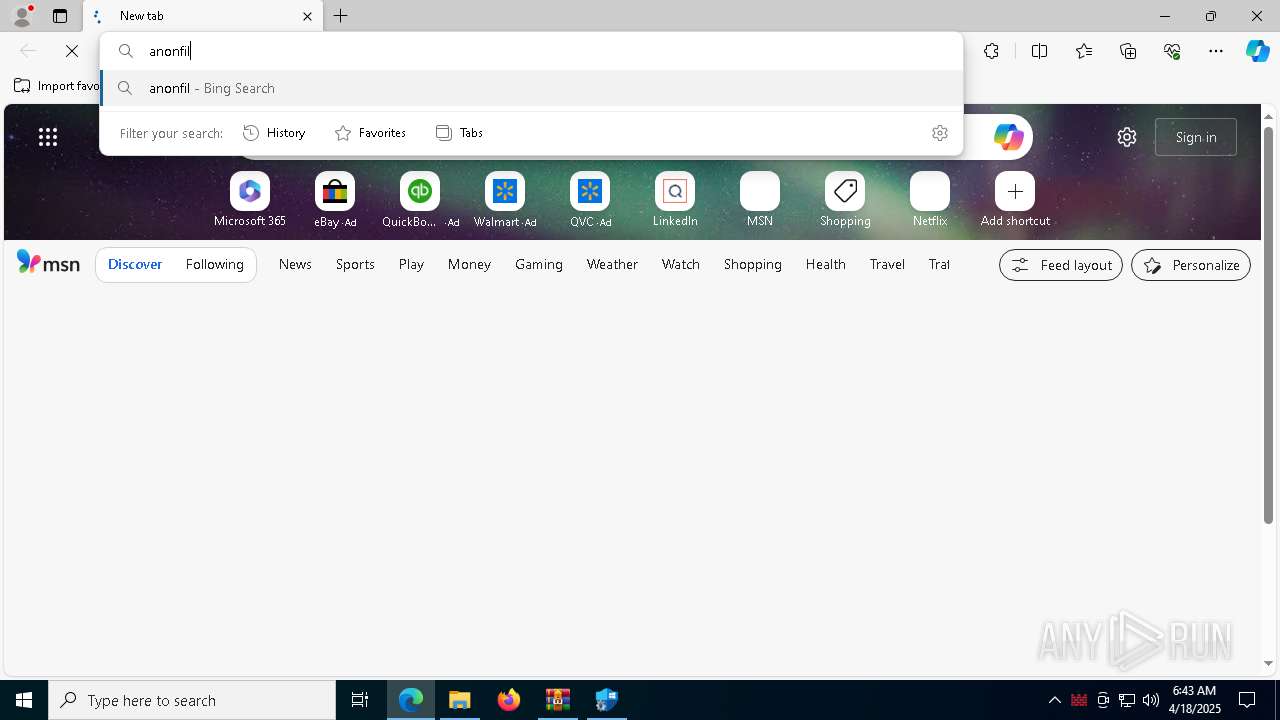Stop loading the page with X button
The width and height of the screenshot is (1280, 720).
coord(72,51)
